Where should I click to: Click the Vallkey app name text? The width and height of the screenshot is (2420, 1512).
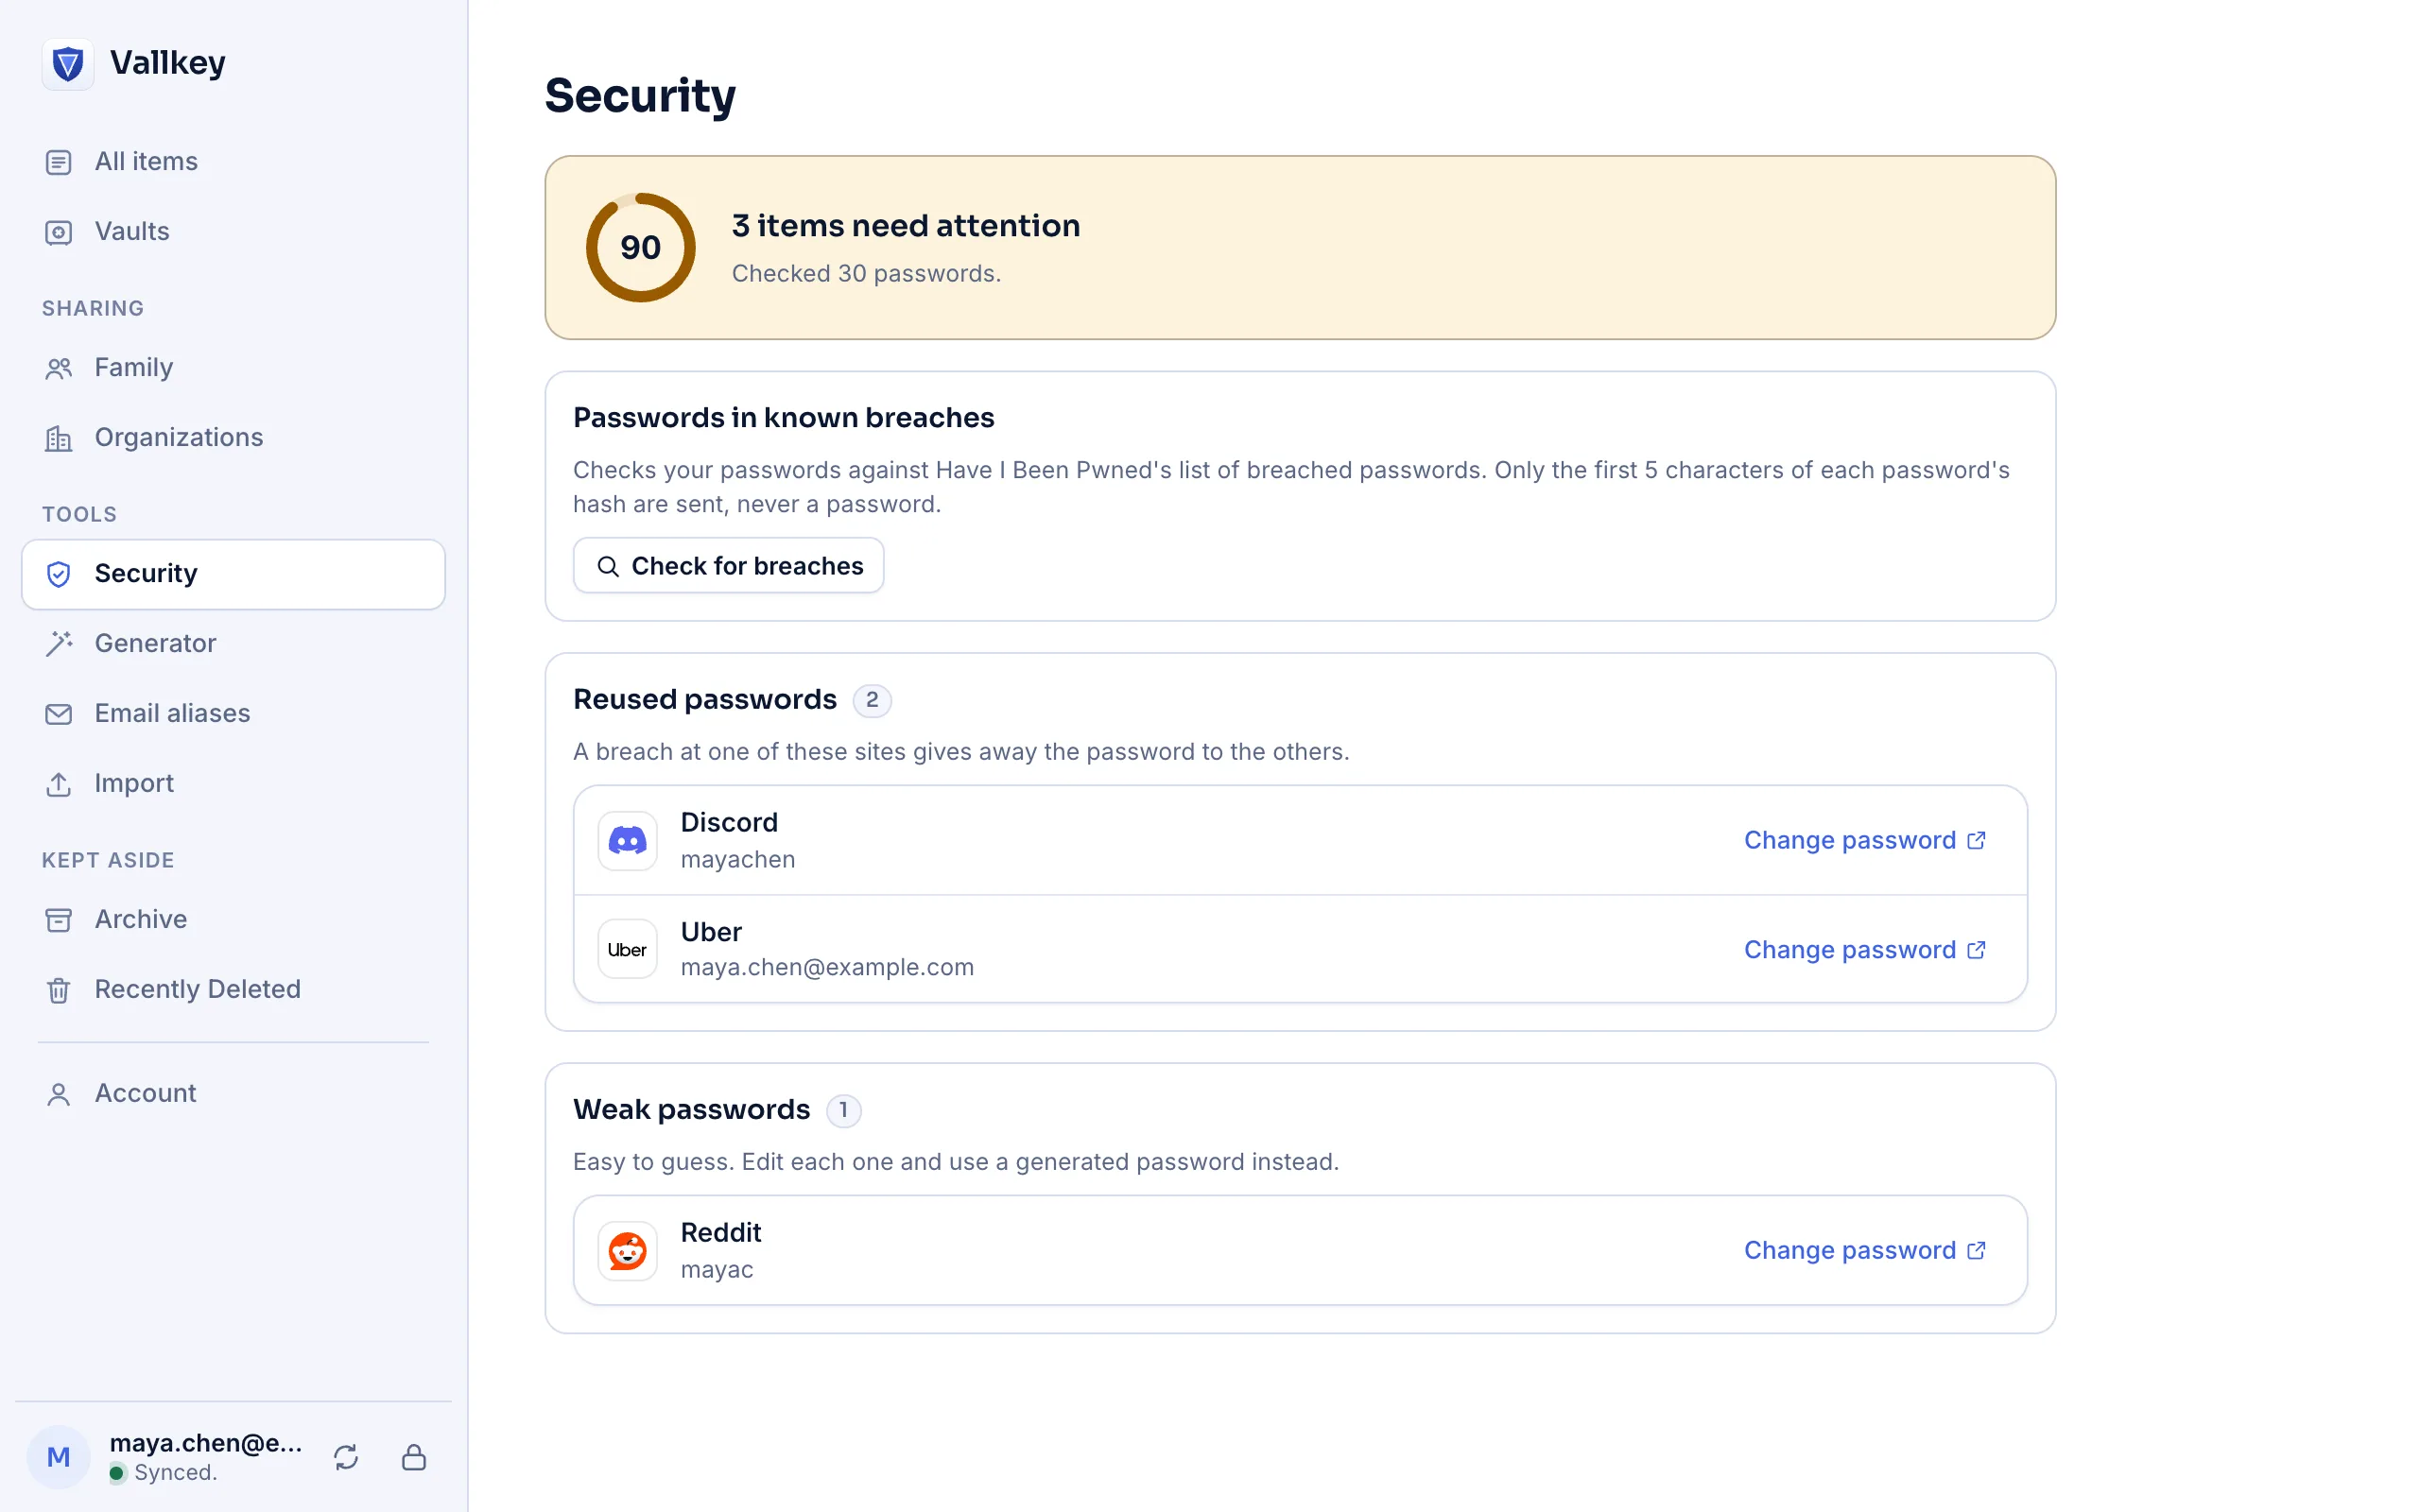tap(168, 63)
